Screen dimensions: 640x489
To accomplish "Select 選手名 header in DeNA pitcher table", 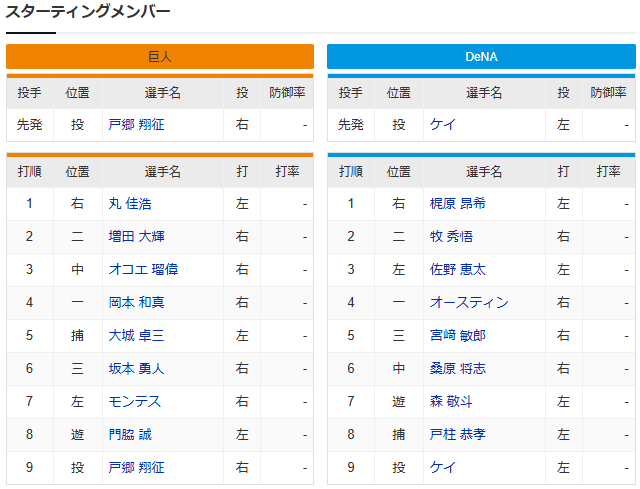I will (484, 93).
